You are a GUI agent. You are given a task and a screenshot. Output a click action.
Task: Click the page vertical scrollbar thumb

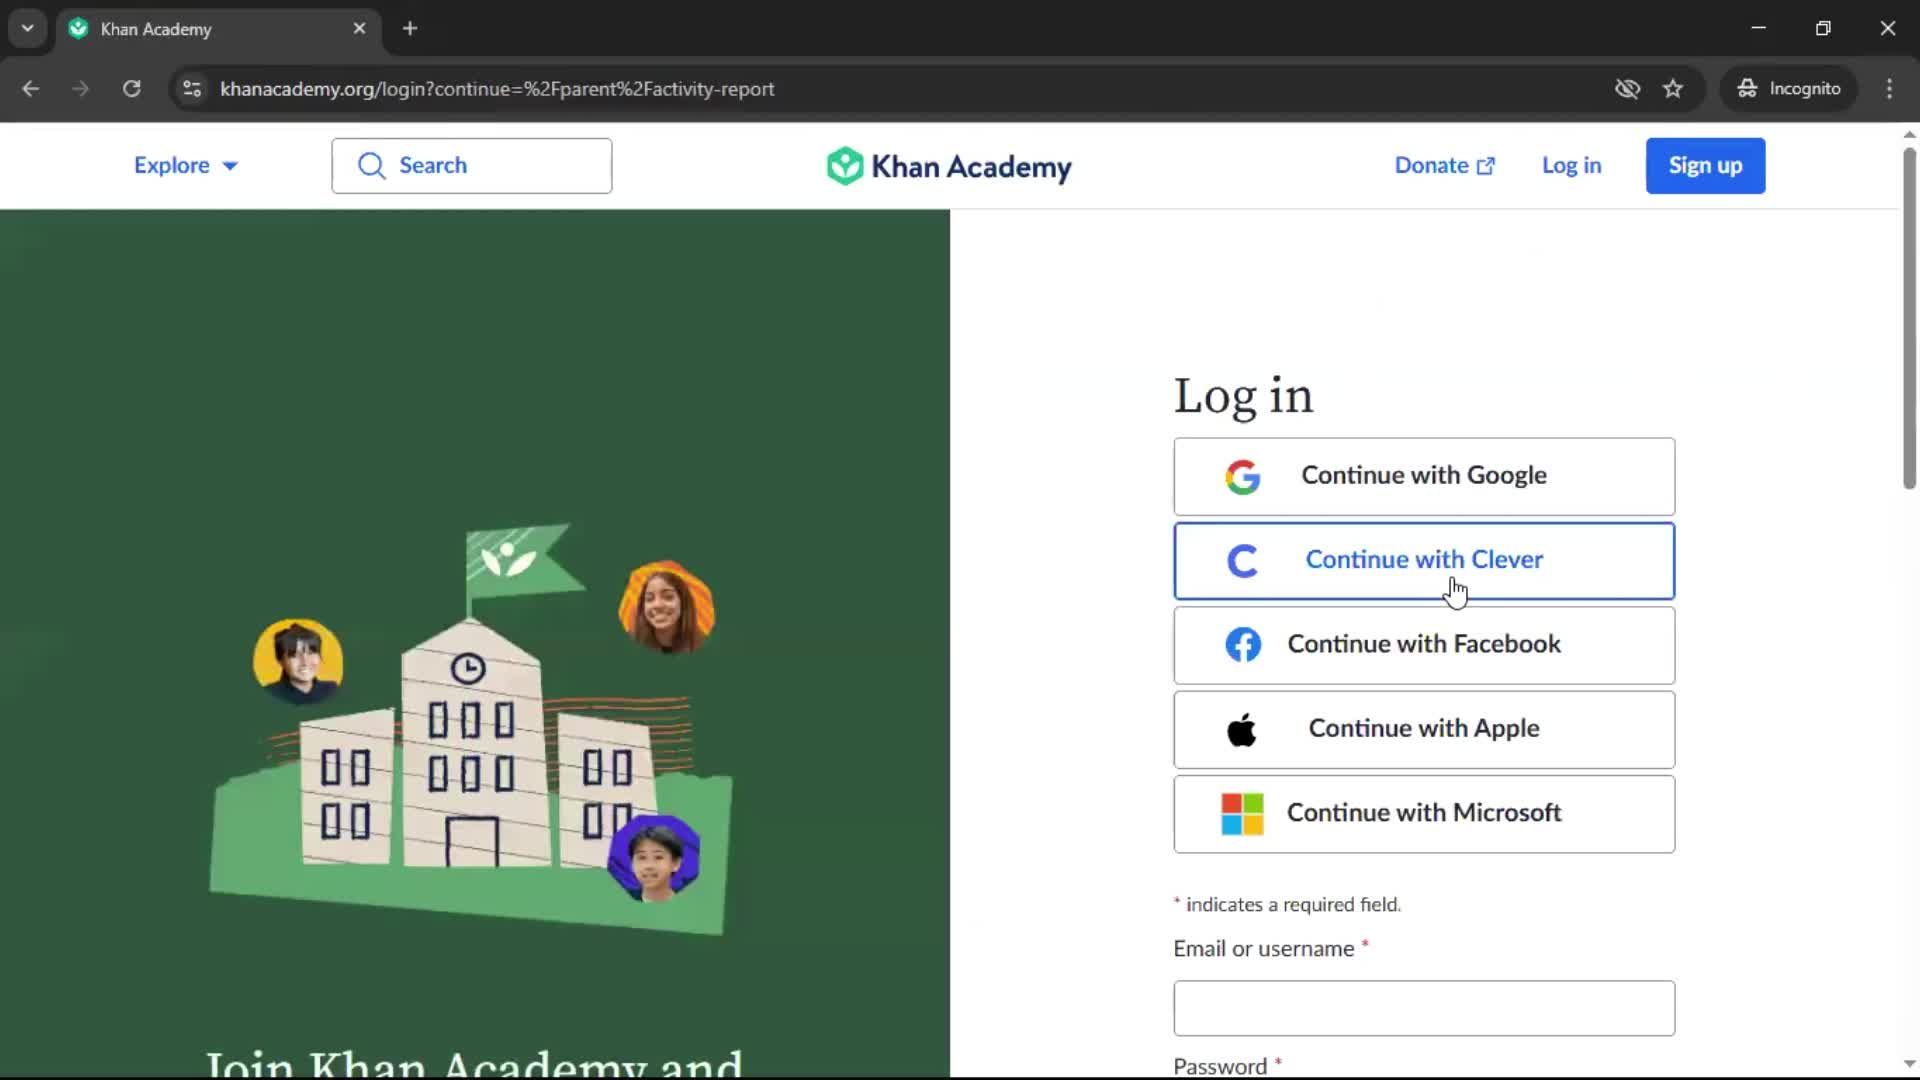(1909, 318)
